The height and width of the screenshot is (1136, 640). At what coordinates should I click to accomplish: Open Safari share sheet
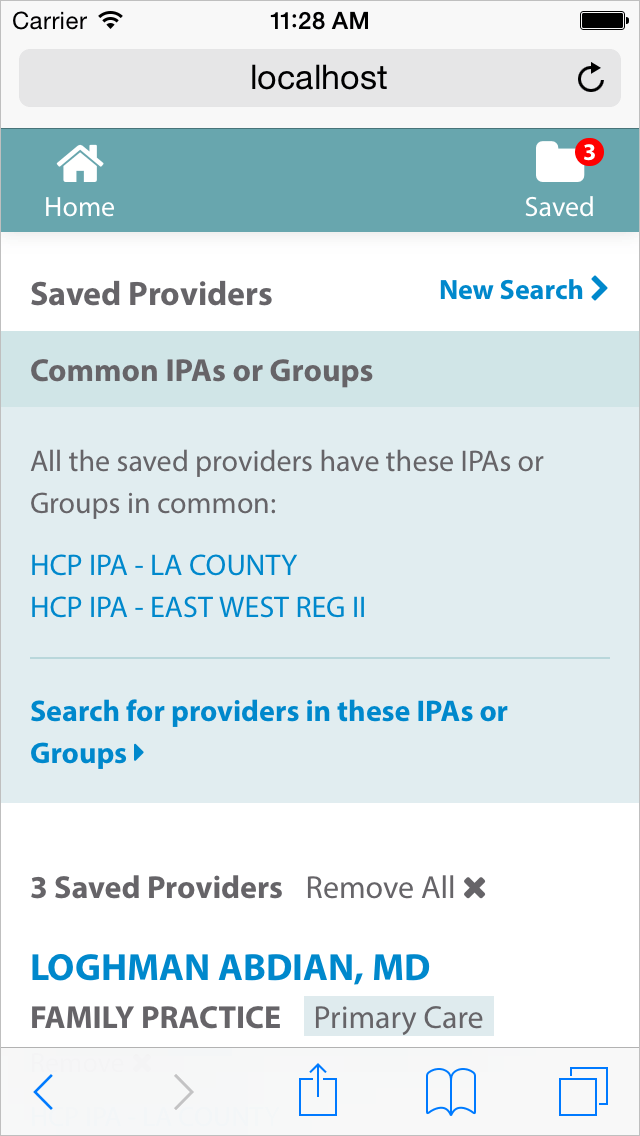pos(319,1090)
